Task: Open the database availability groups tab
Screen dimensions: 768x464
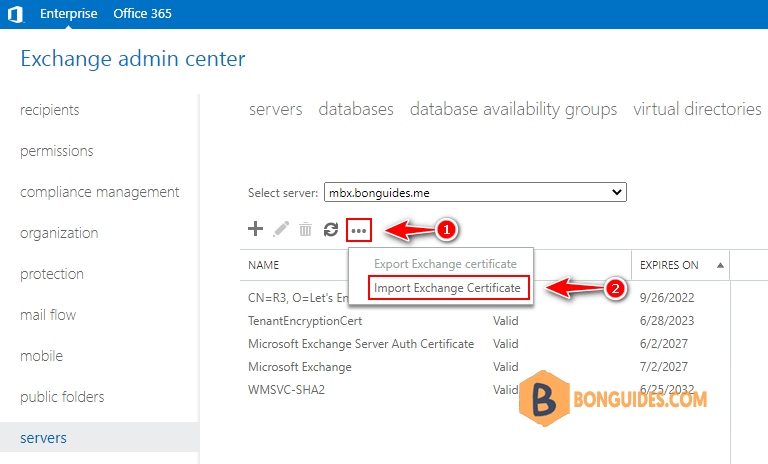Action: point(513,109)
